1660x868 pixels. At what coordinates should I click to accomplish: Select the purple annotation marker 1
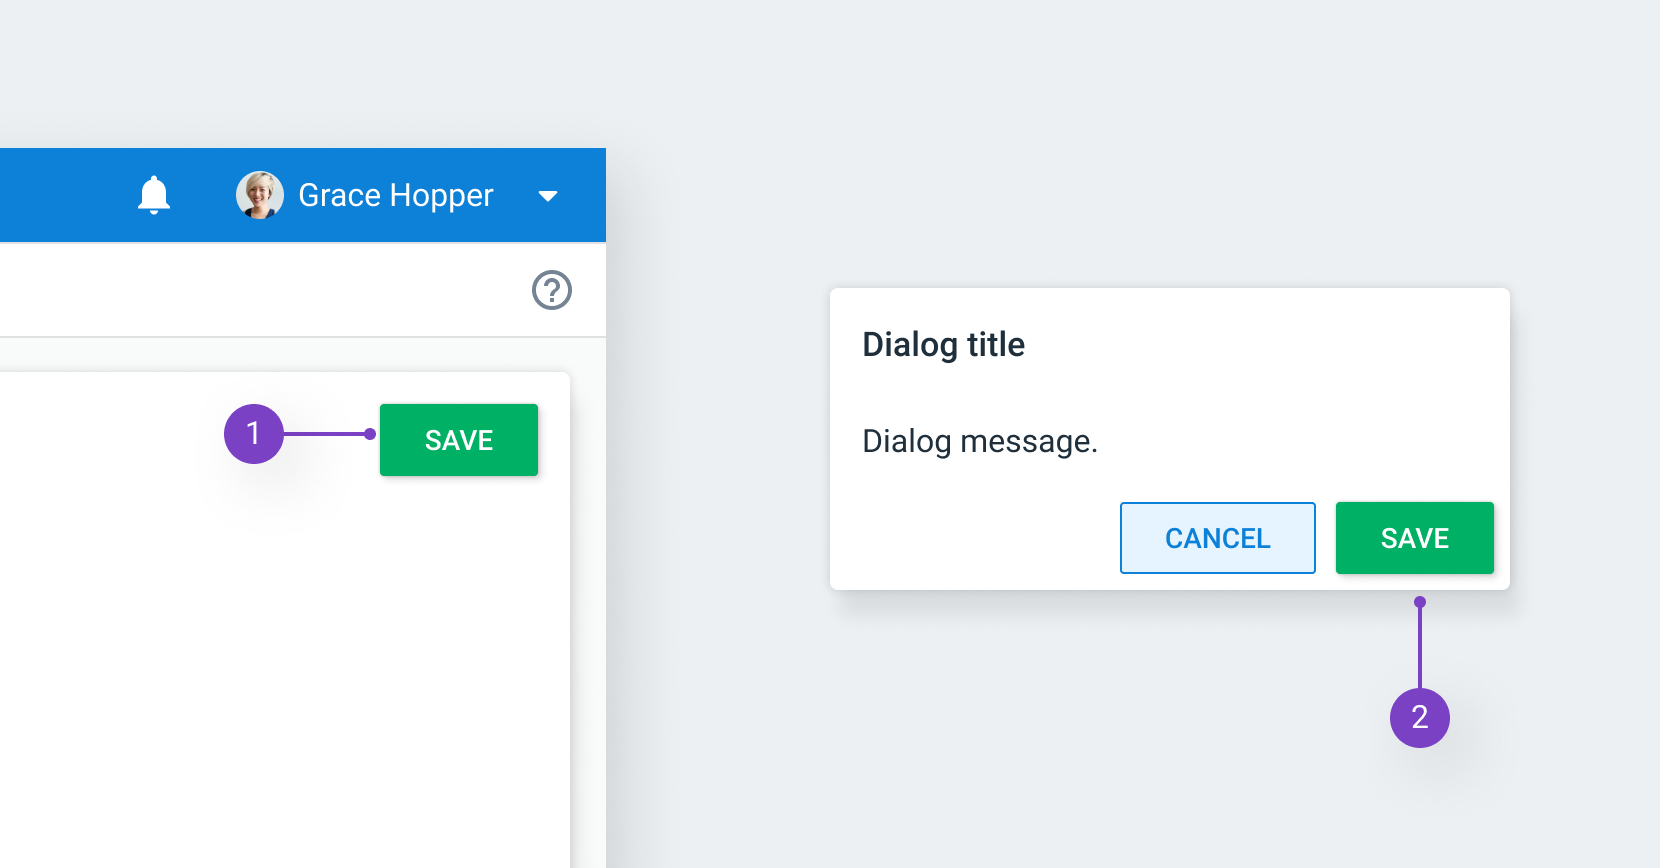254,434
